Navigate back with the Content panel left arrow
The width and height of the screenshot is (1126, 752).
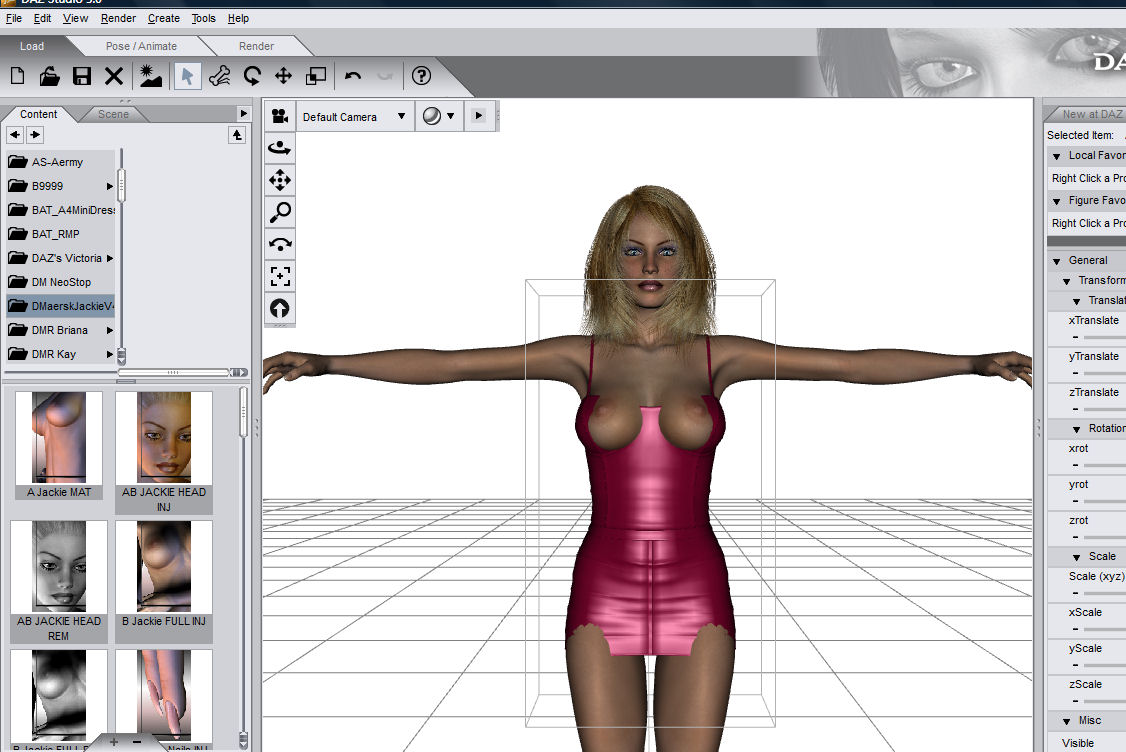tap(15, 135)
